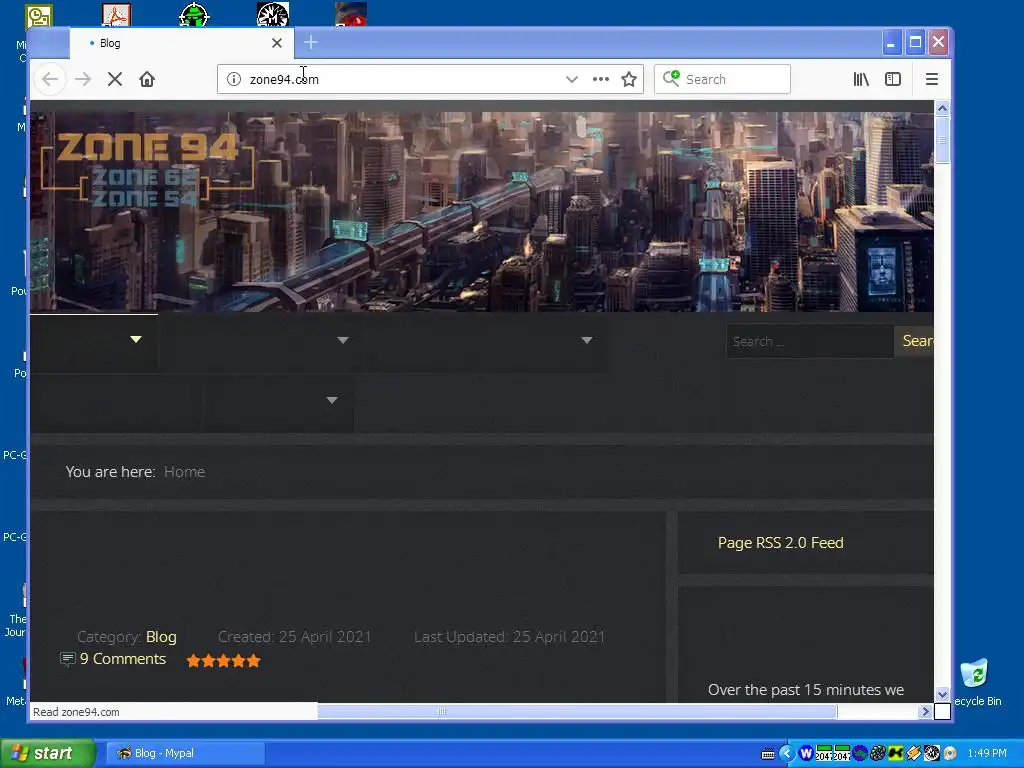This screenshot has height=768, width=1024.
Task: Click the on-screen keyboard tray icon
Action: (x=768, y=754)
